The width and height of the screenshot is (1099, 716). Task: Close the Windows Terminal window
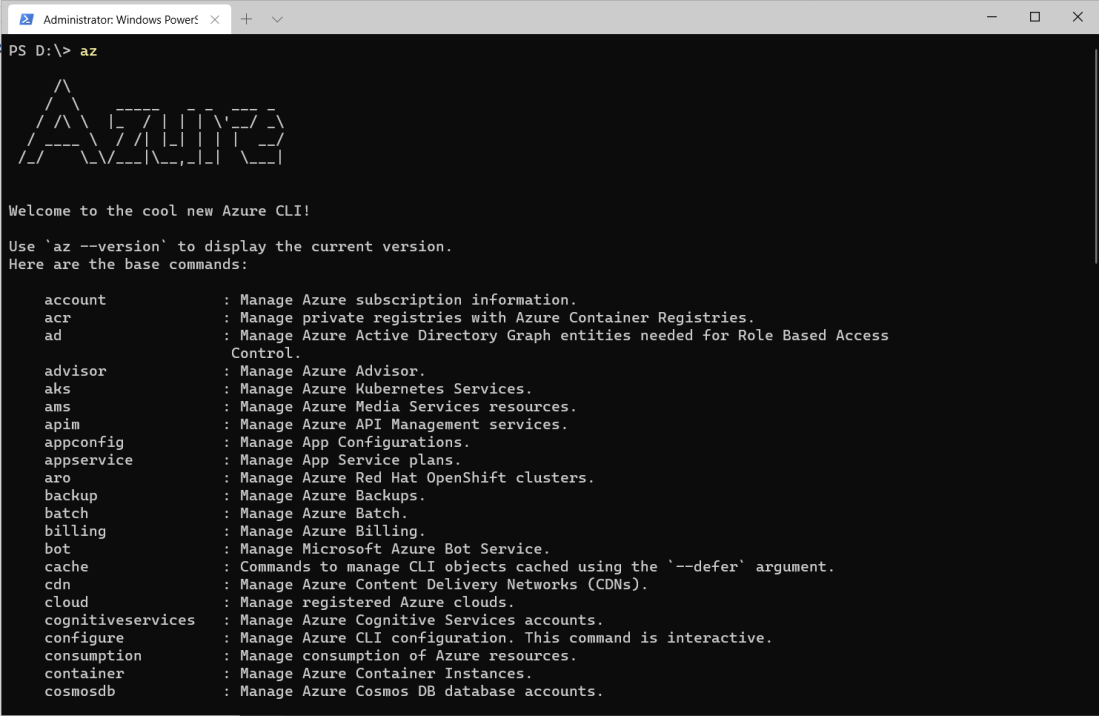pos(1077,17)
